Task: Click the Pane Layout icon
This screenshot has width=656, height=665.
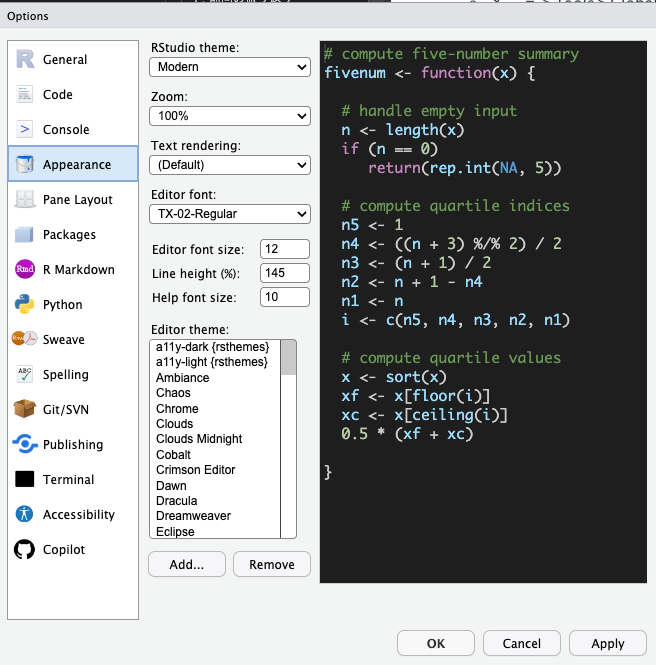Action: point(25,200)
